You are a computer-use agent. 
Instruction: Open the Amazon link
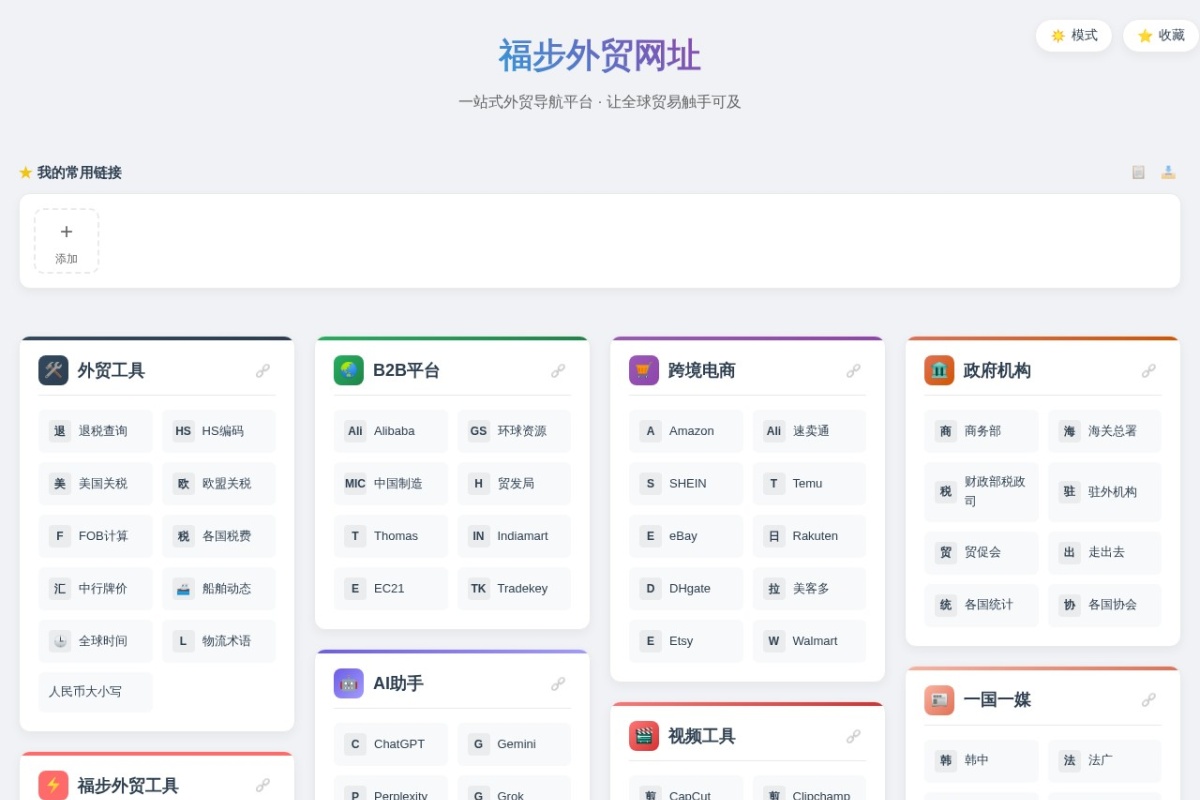(686, 431)
